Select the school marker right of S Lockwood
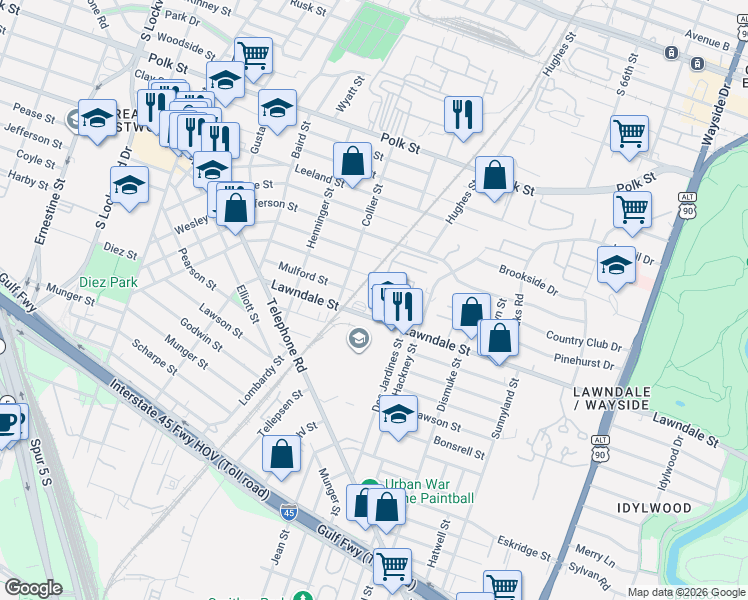 tap(212, 169)
